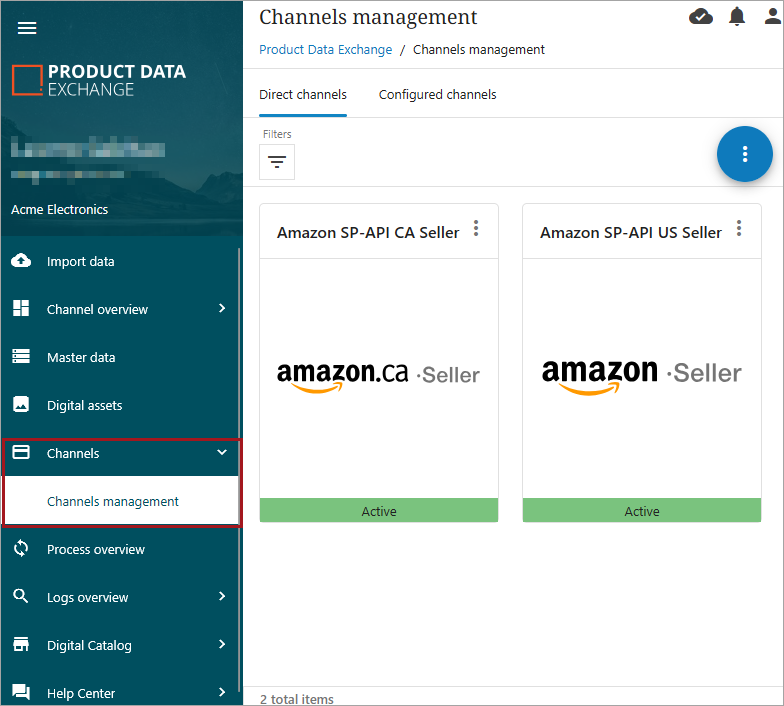The height and width of the screenshot is (706, 784).
Task: Open the user account profile icon
Action: [x=772, y=16]
